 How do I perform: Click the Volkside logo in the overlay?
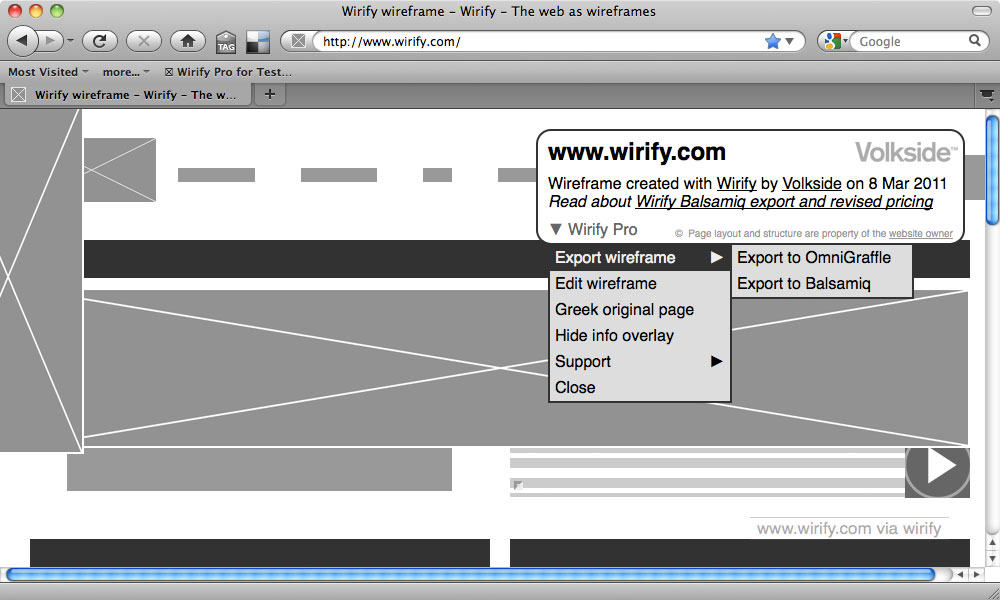click(906, 152)
